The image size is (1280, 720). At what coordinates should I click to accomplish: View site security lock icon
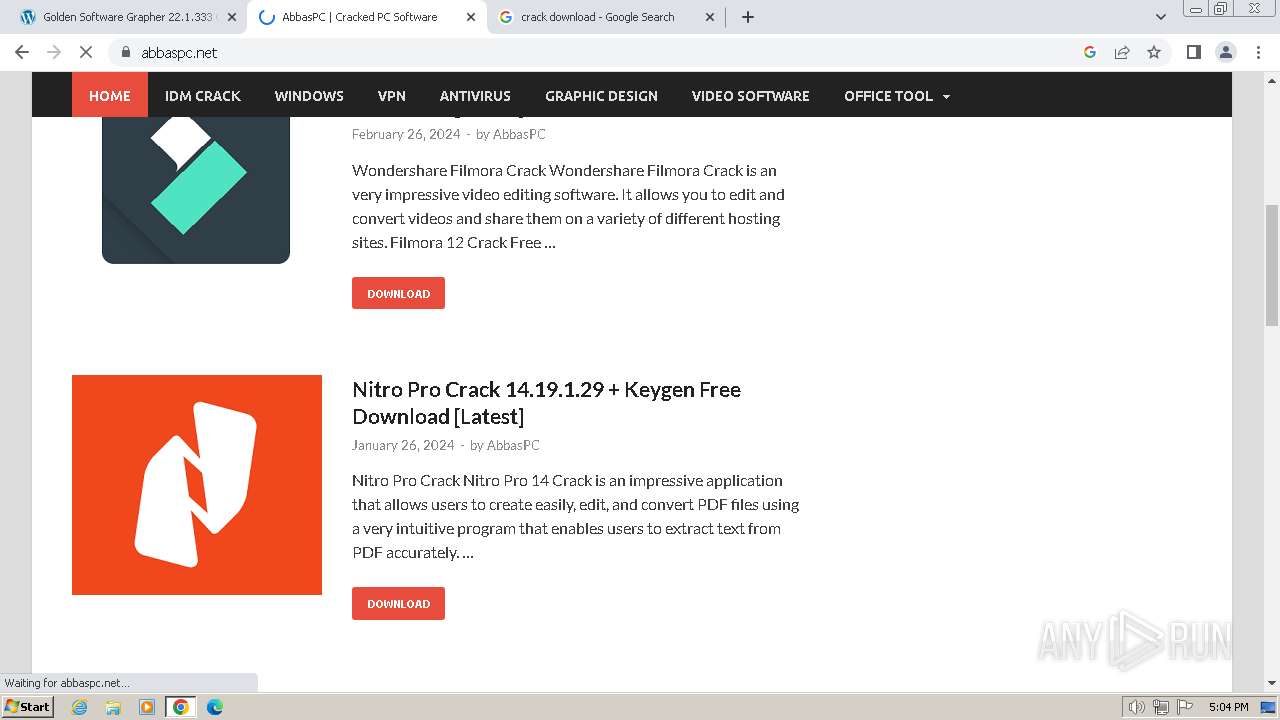pyautogui.click(x=125, y=52)
